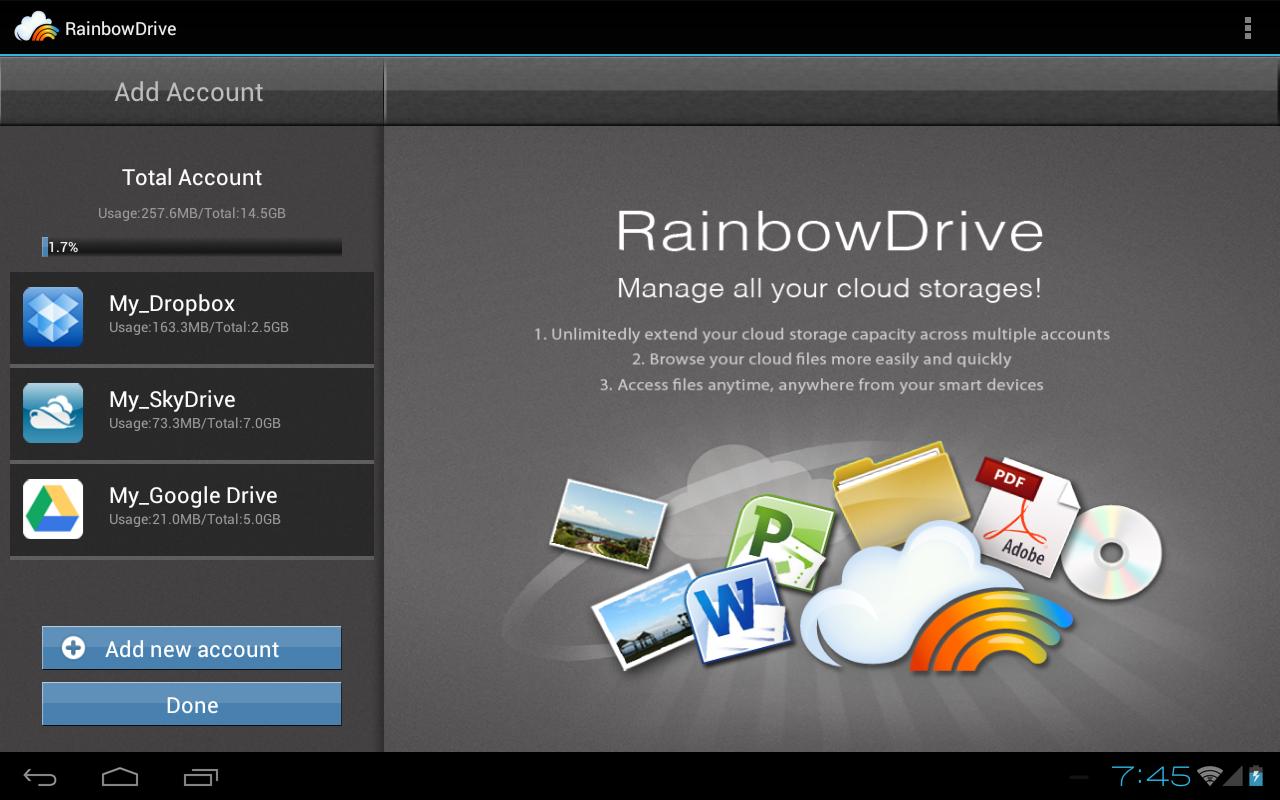Tap the Adobe PDF file icon illustration
Screen dimensions: 1280x800
click(x=1025, y=515)
